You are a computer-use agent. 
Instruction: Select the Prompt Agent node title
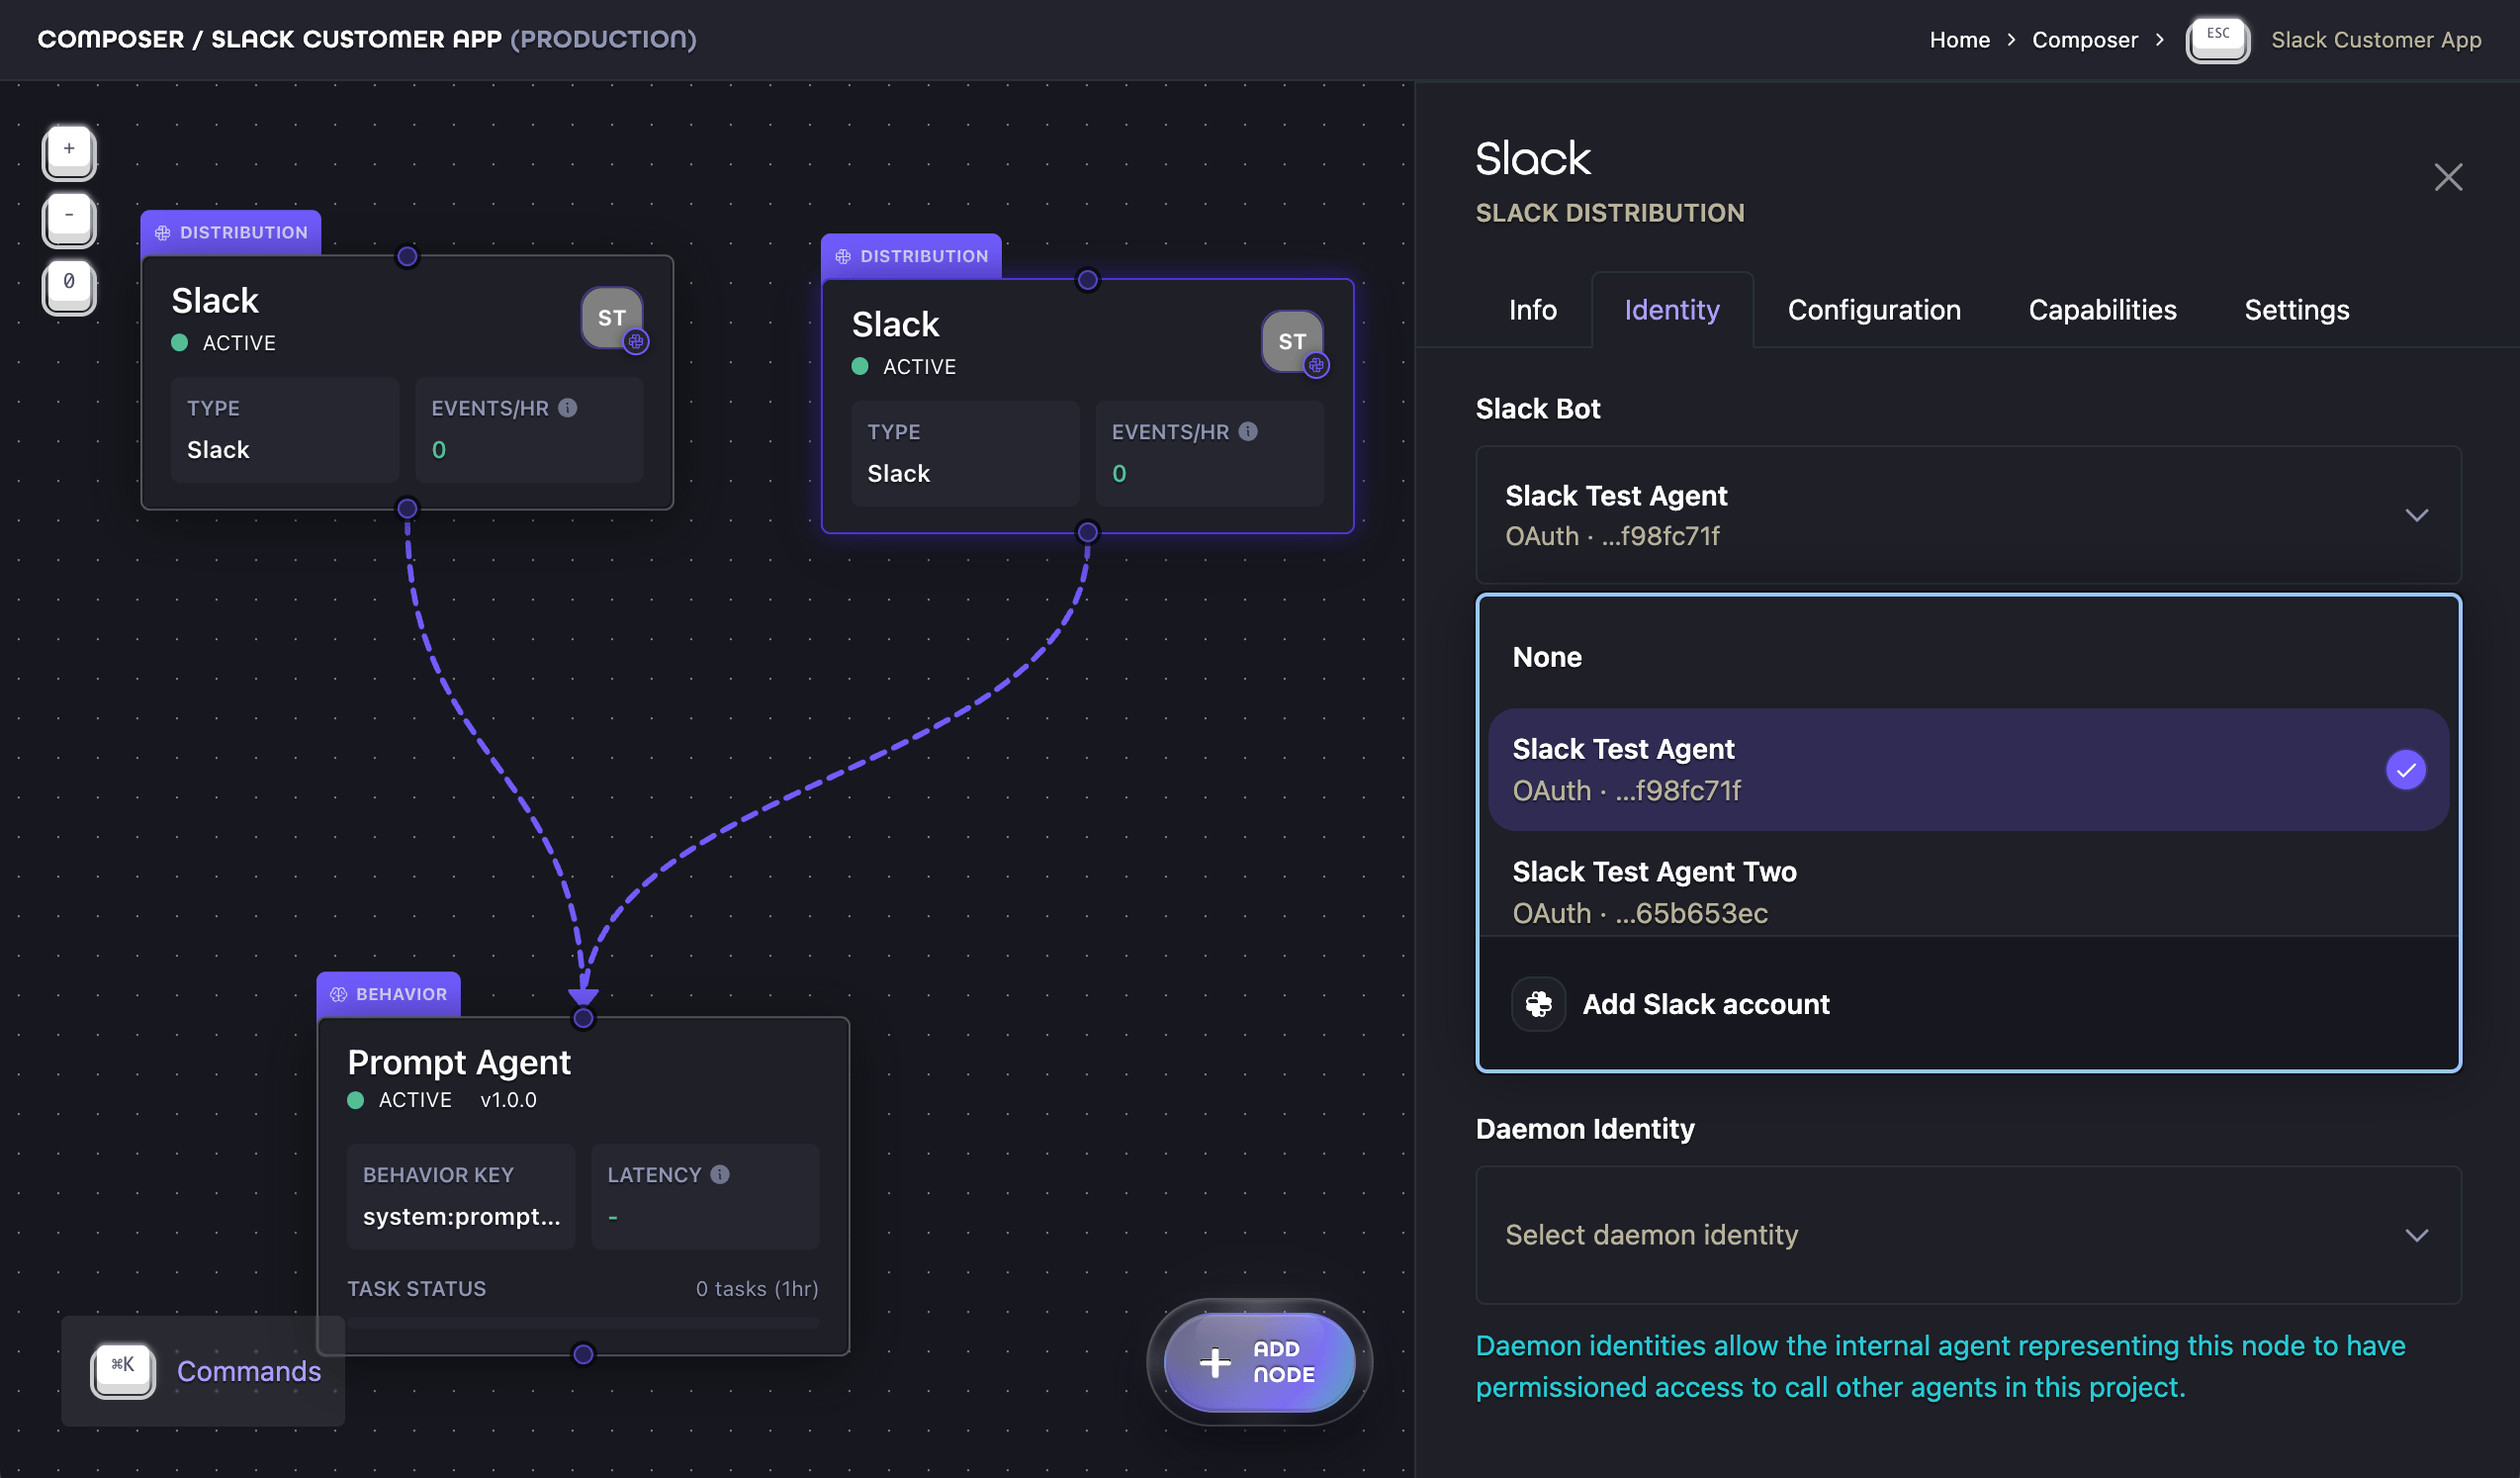(459, 1062)
